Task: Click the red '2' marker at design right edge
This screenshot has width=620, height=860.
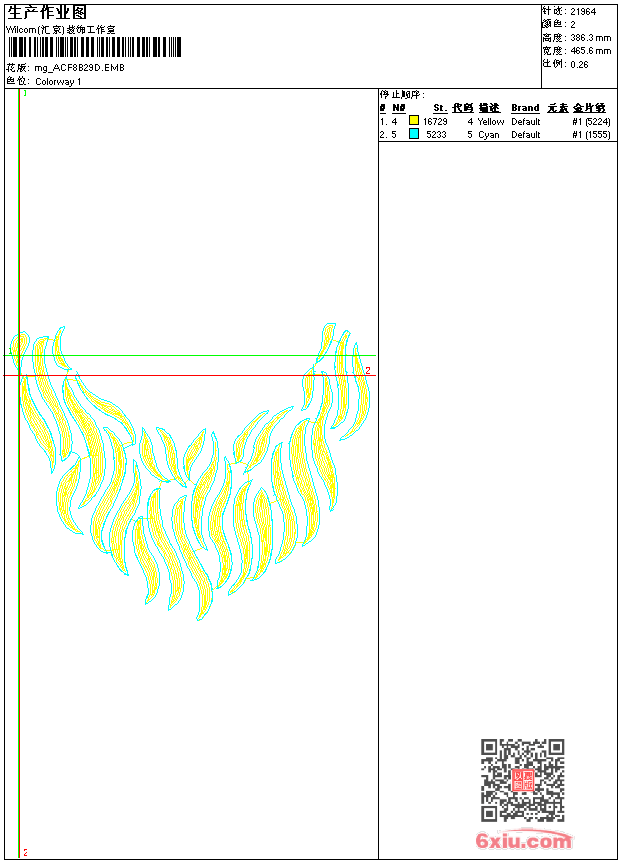Action: (x=368, y=371)
